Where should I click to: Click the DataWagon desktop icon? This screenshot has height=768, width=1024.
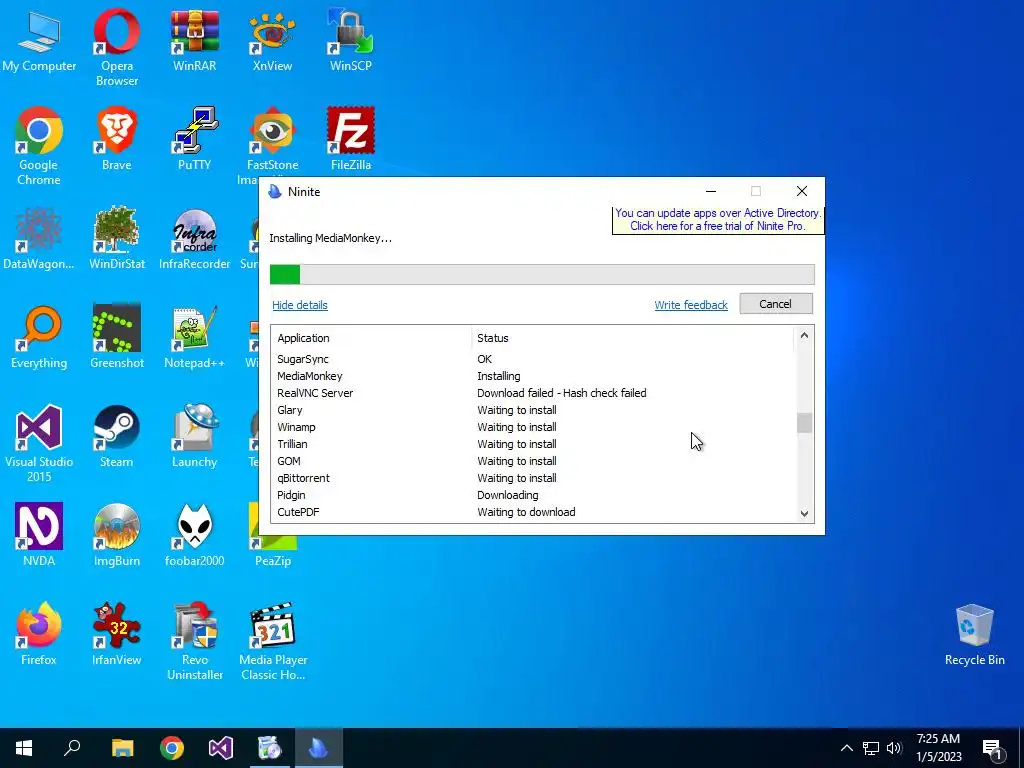pos(39,238)
